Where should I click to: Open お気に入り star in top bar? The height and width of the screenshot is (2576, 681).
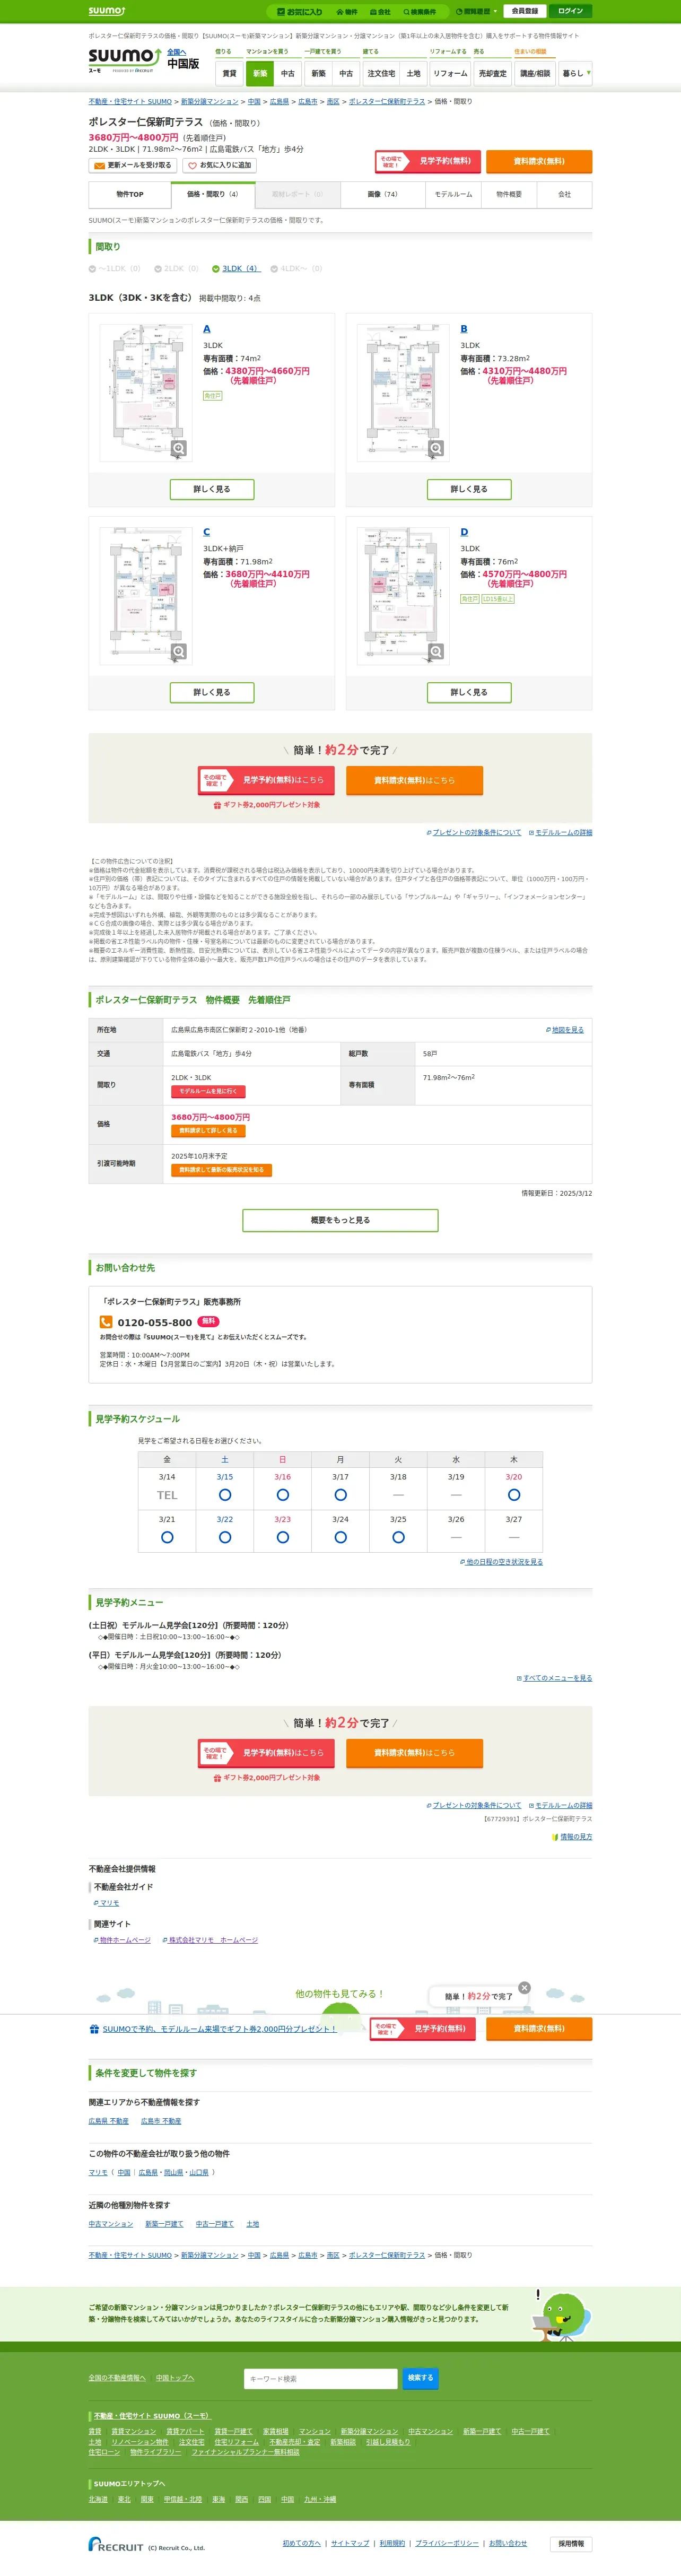pos(300,11)
